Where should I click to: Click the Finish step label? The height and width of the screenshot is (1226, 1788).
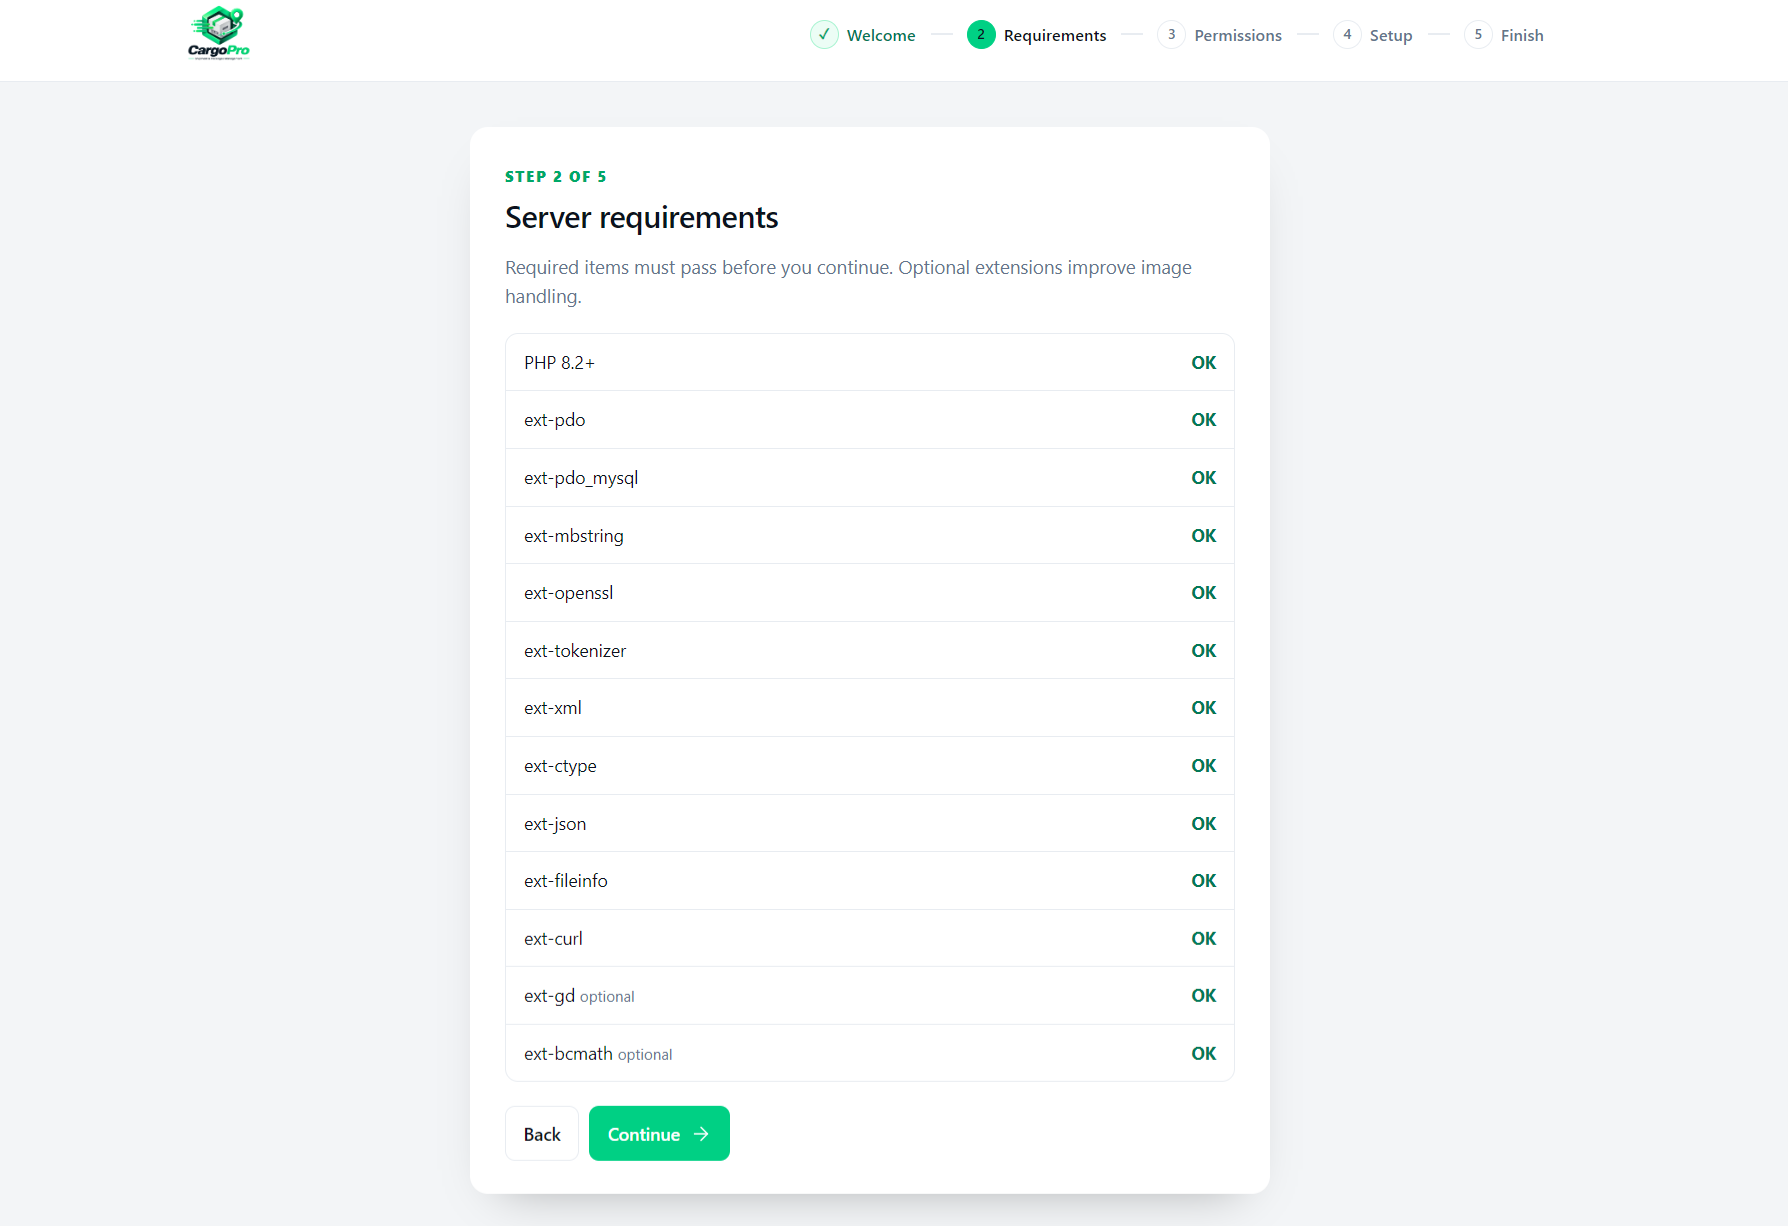[1522, 35]
